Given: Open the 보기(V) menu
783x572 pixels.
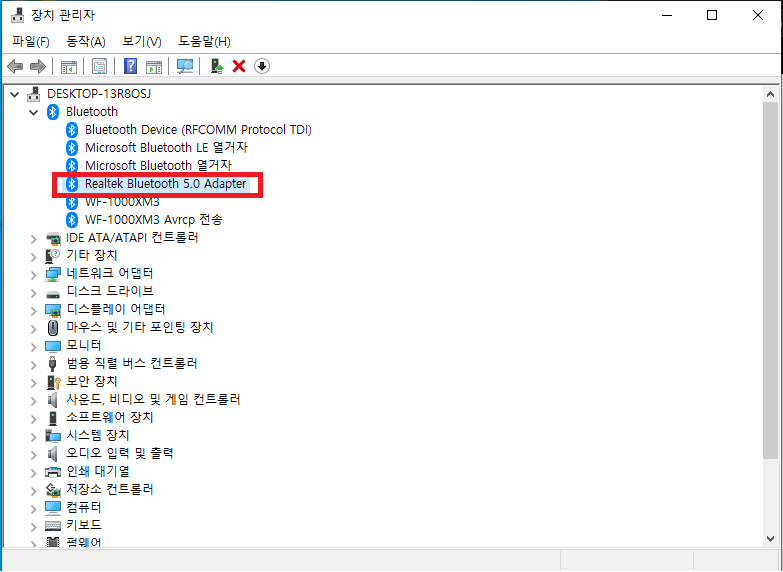Looking at the screenshot, I should pyautogui.click(x=142, y=41).
